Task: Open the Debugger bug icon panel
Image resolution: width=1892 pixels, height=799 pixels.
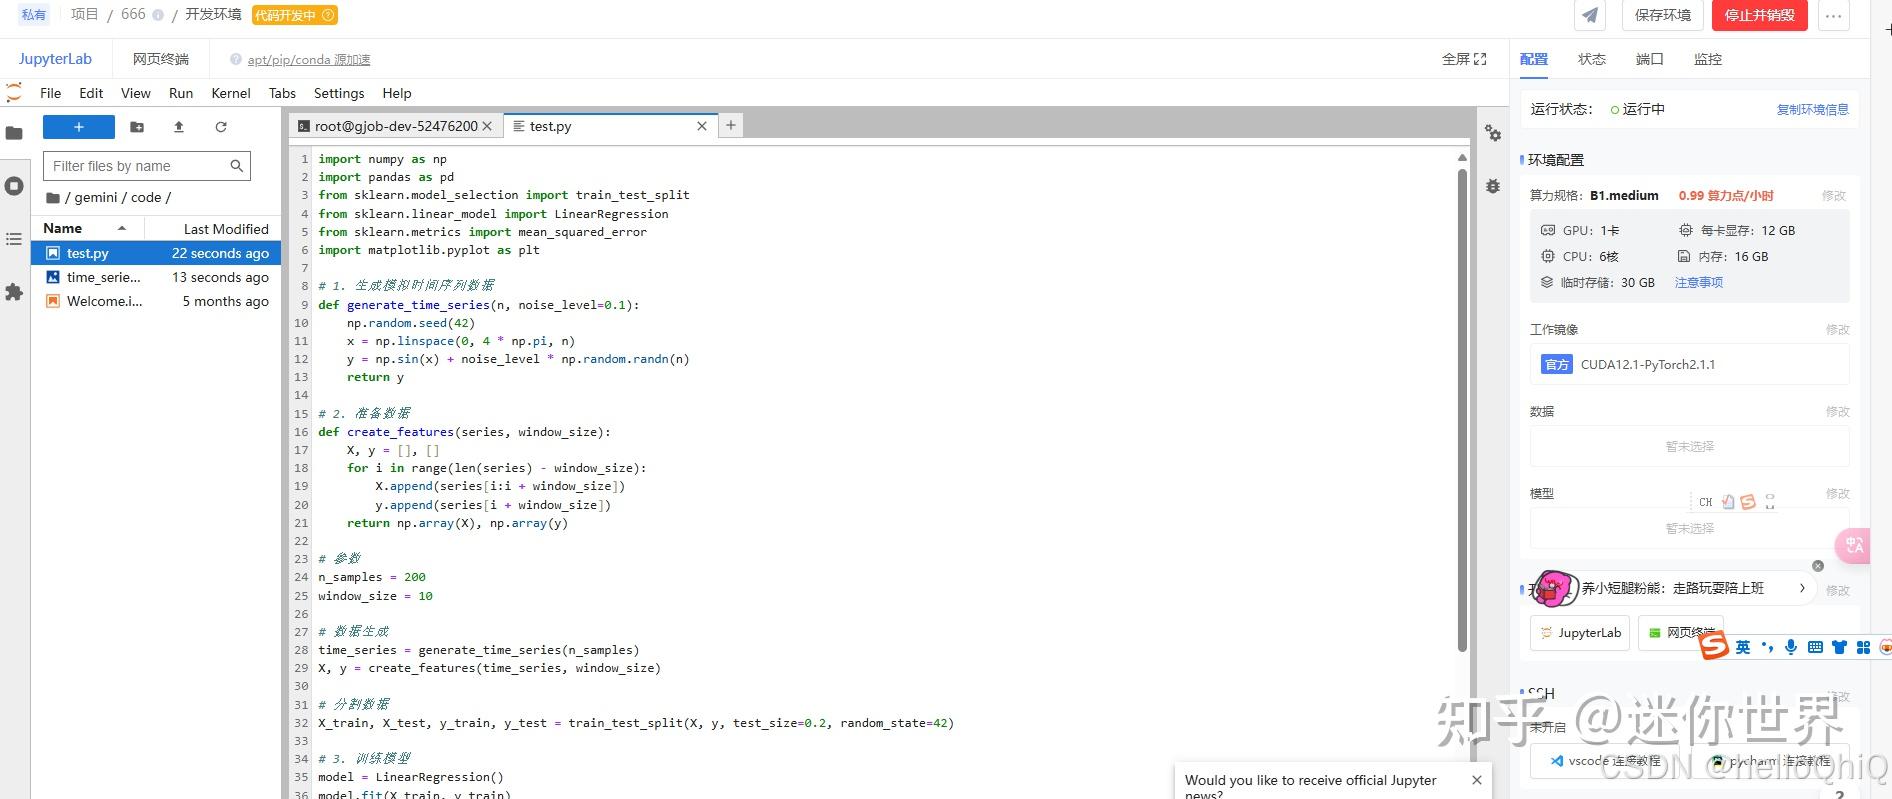Action: click(1493, 186)
